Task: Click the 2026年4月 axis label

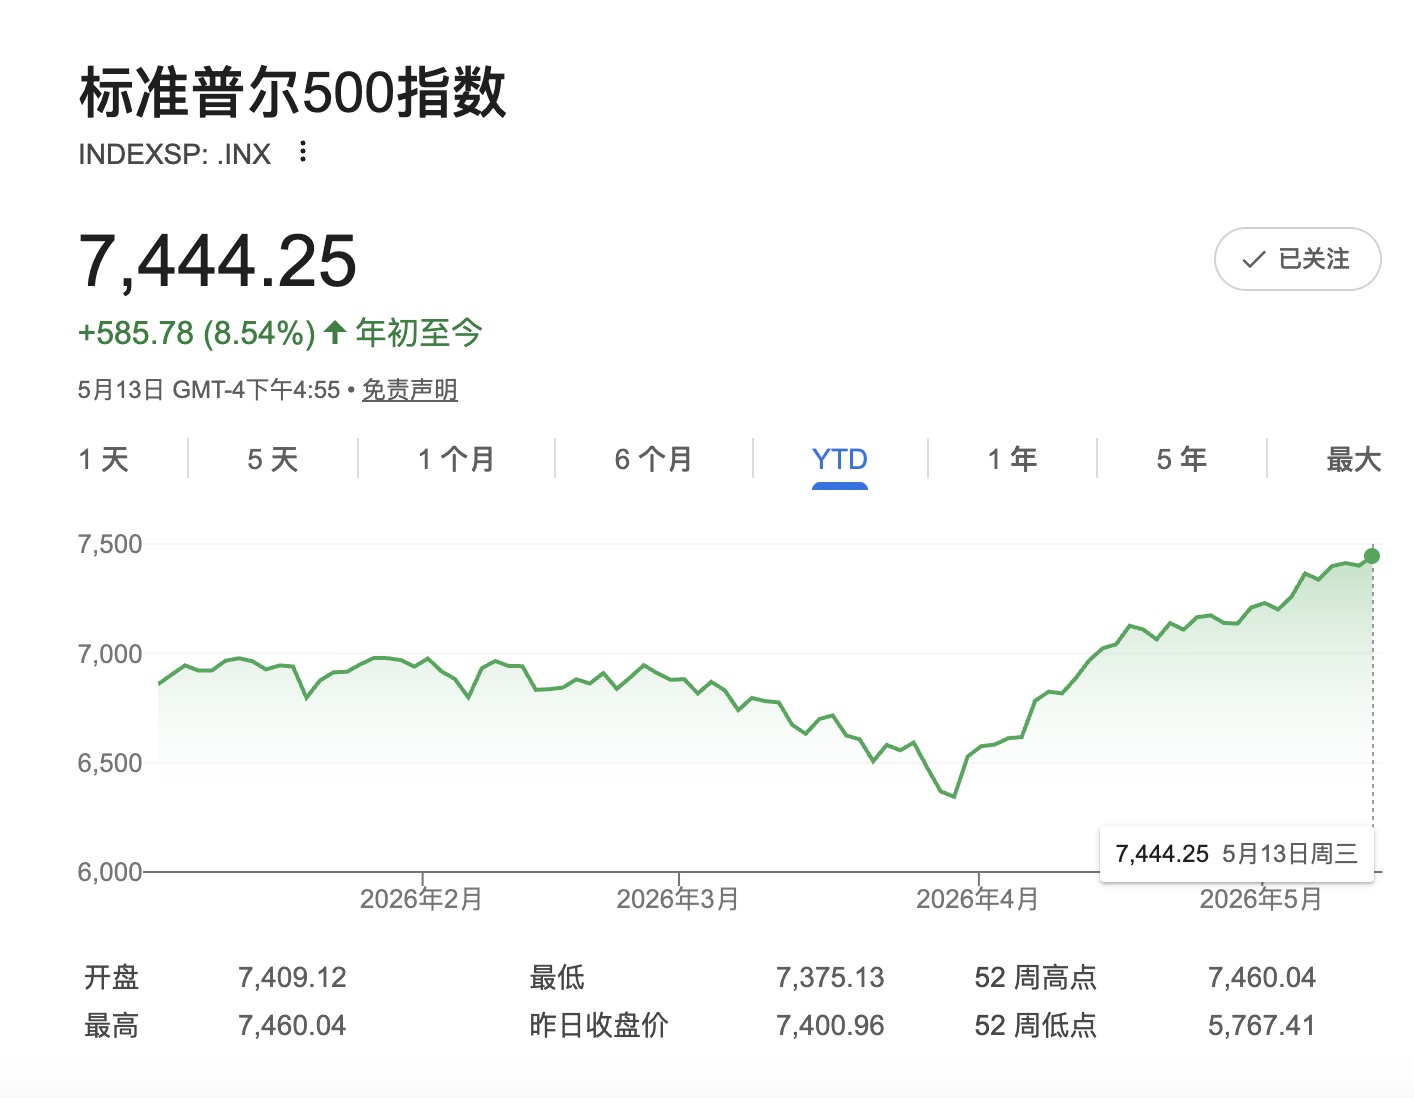Action: click(x=977, y=899)
